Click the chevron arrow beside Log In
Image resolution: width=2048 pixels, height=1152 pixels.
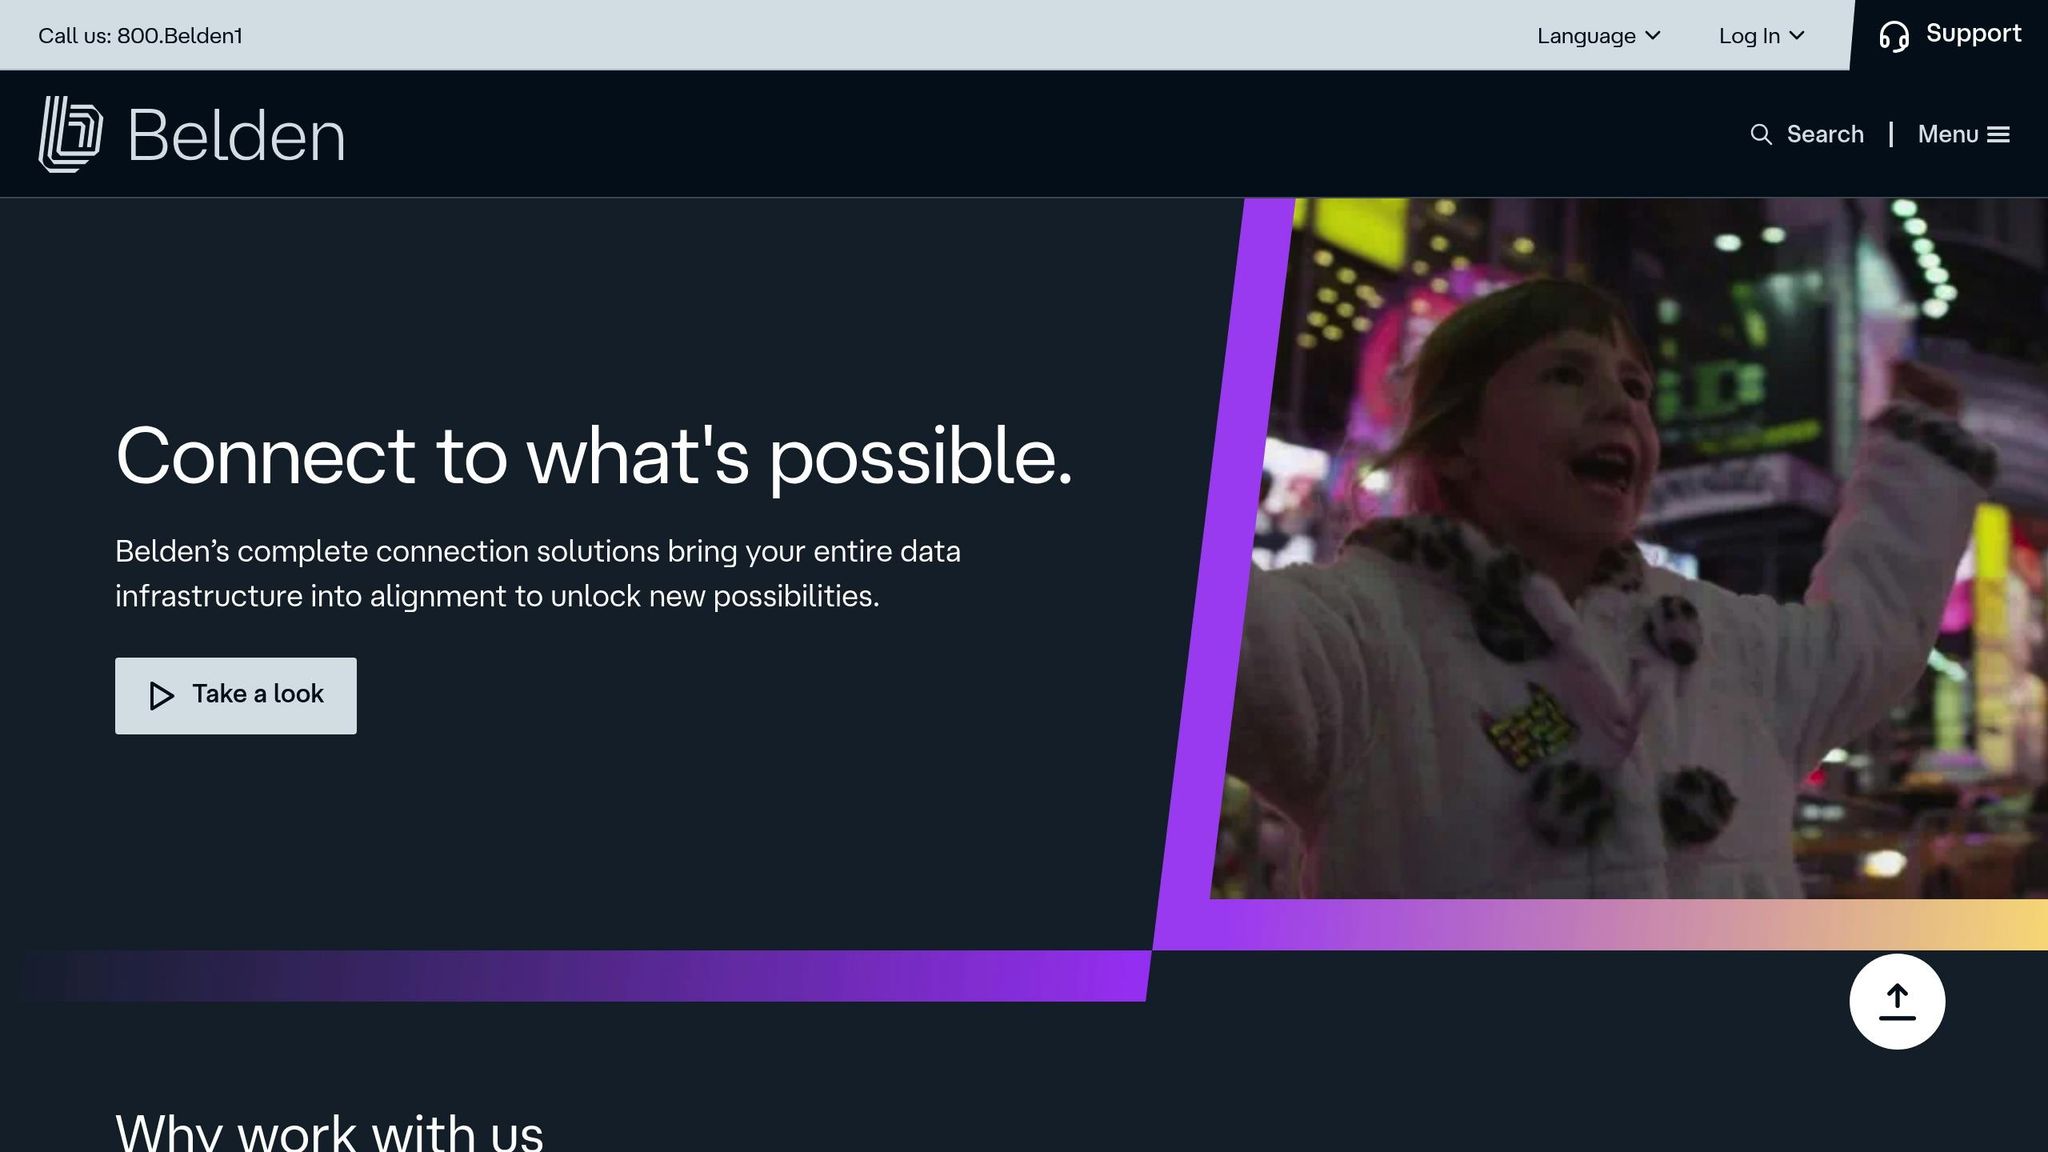(x=1797, y=36)
